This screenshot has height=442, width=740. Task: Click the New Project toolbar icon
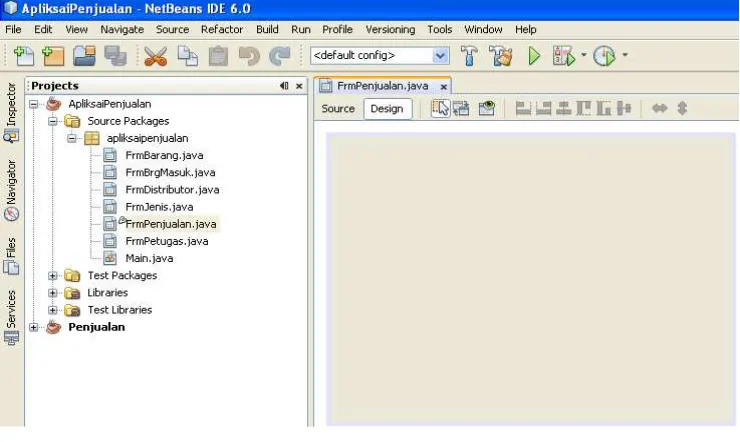coord(53,56)
